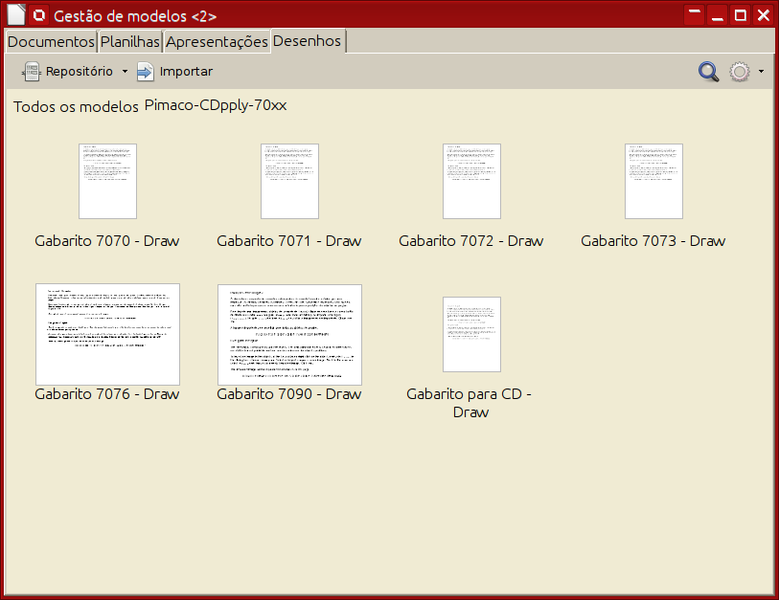Viewport: 779px width, 600px height.
Task: Click the 'Gabarito 7071 - Draw' label
Action: (x=289, y=241)
